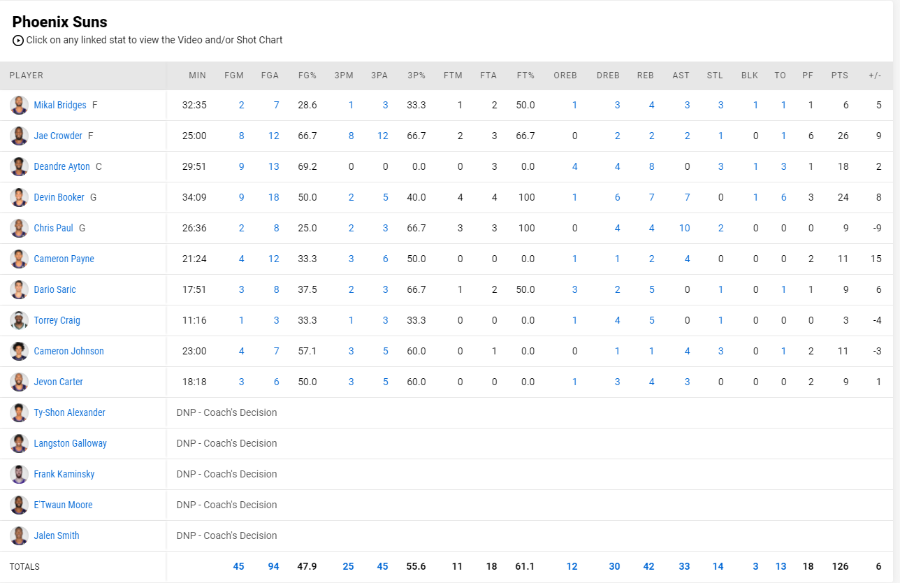The image size is (900, 583).
Task: View Jae Crowder's 8 made three-pointers
Action: 351,136
